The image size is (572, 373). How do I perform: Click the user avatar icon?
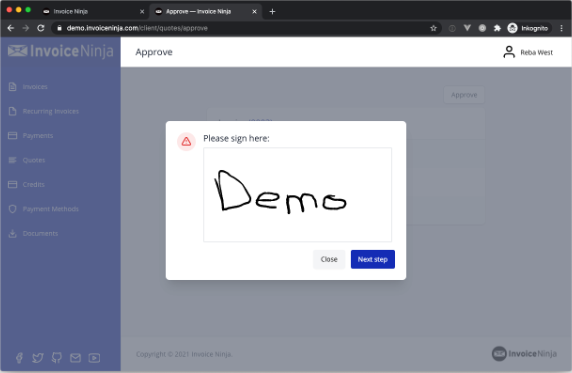pos(509,52)
